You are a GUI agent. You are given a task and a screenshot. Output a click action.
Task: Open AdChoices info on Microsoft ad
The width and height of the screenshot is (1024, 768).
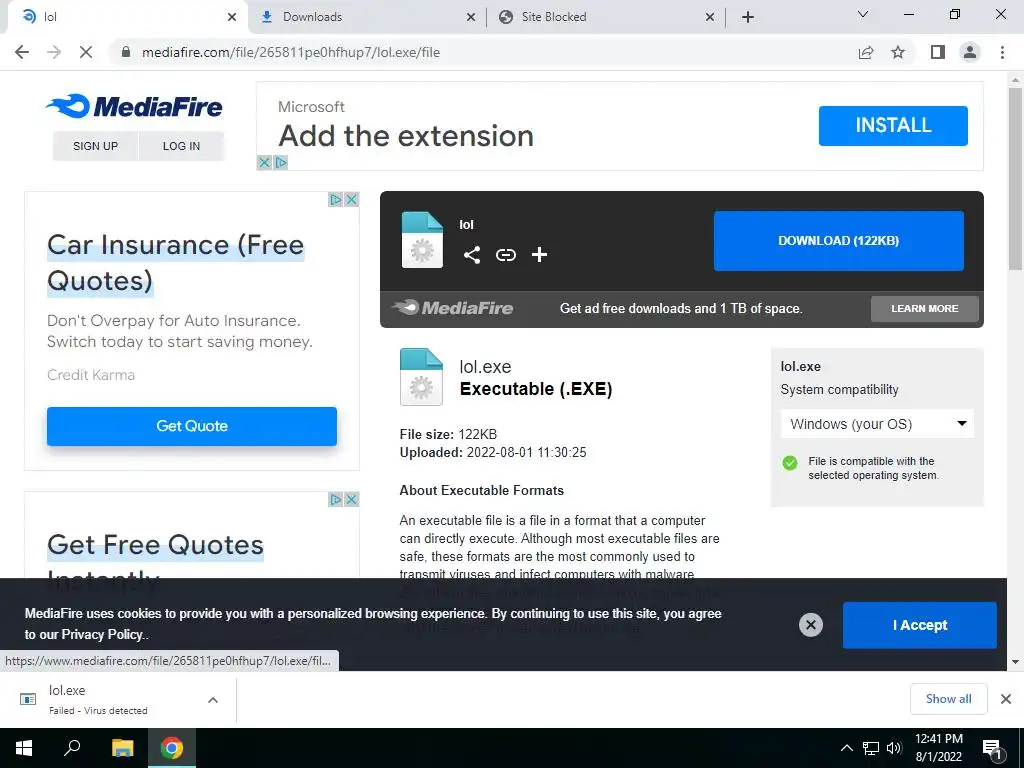tap(281, 162)
